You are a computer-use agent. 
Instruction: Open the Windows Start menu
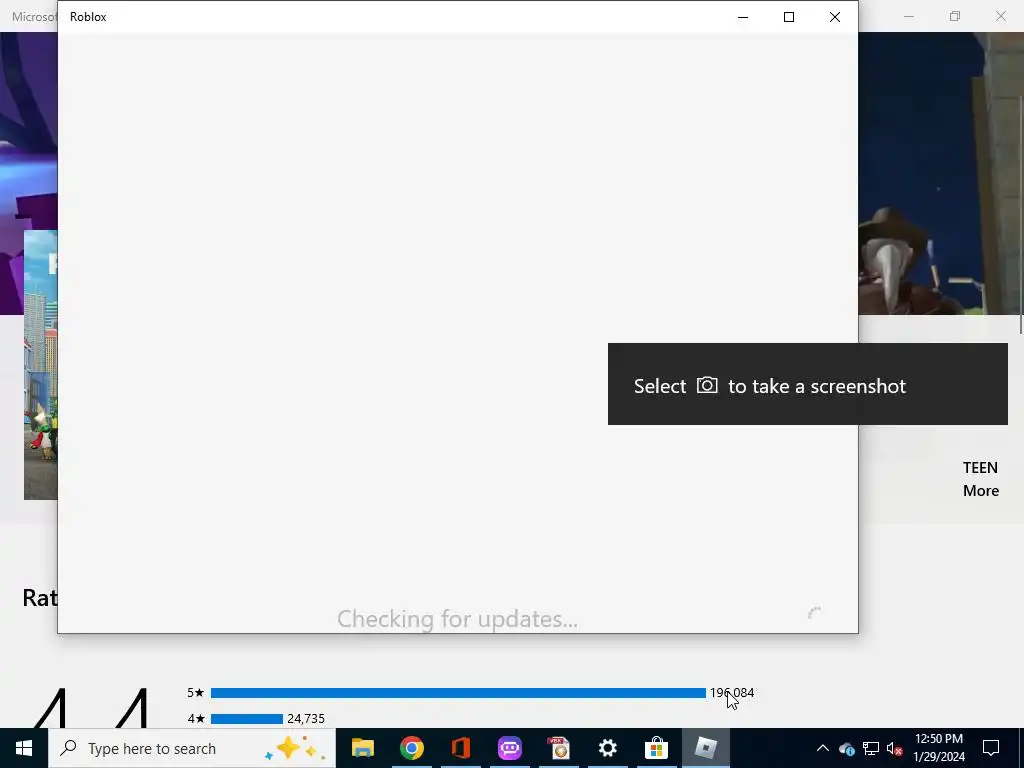point(24,748)
